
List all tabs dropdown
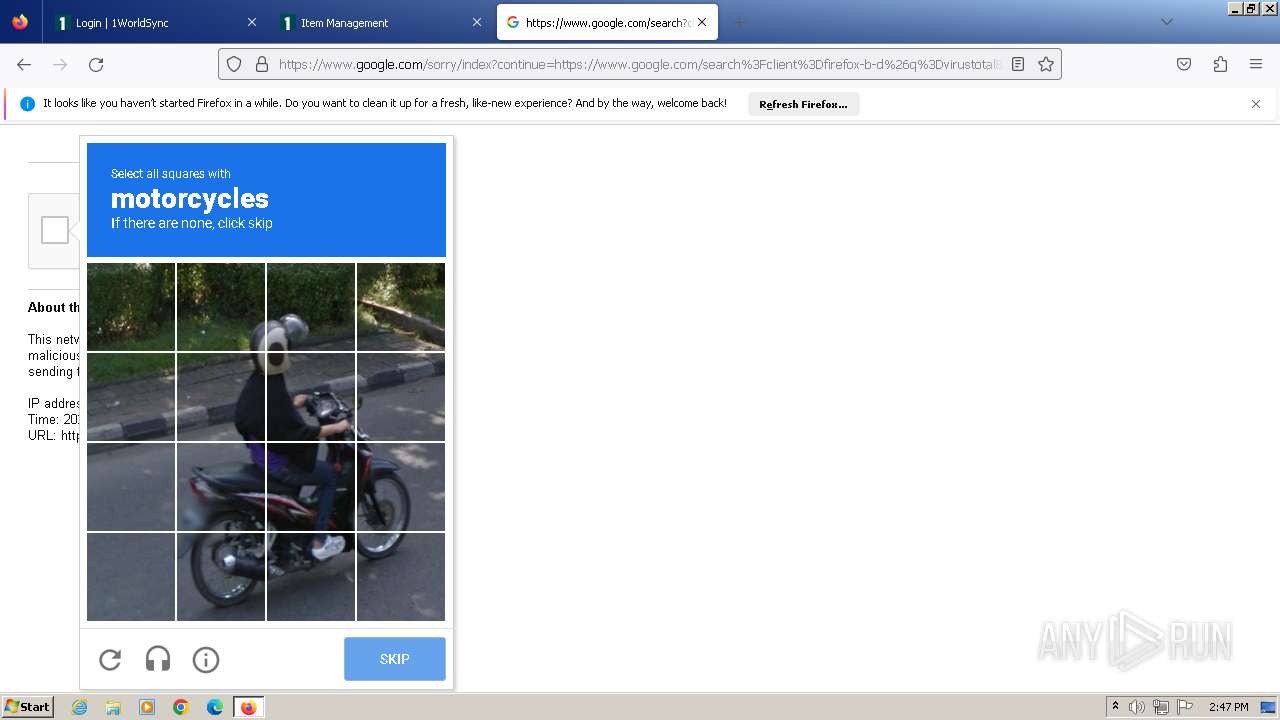(1166, 22)
